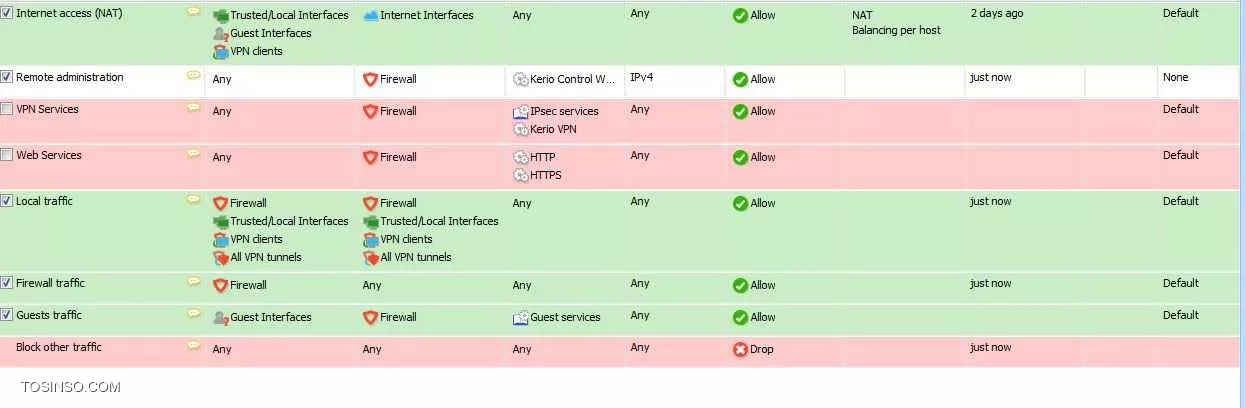Enable the VPN Services rule checkbox
1245x408 pixels.
7,109
